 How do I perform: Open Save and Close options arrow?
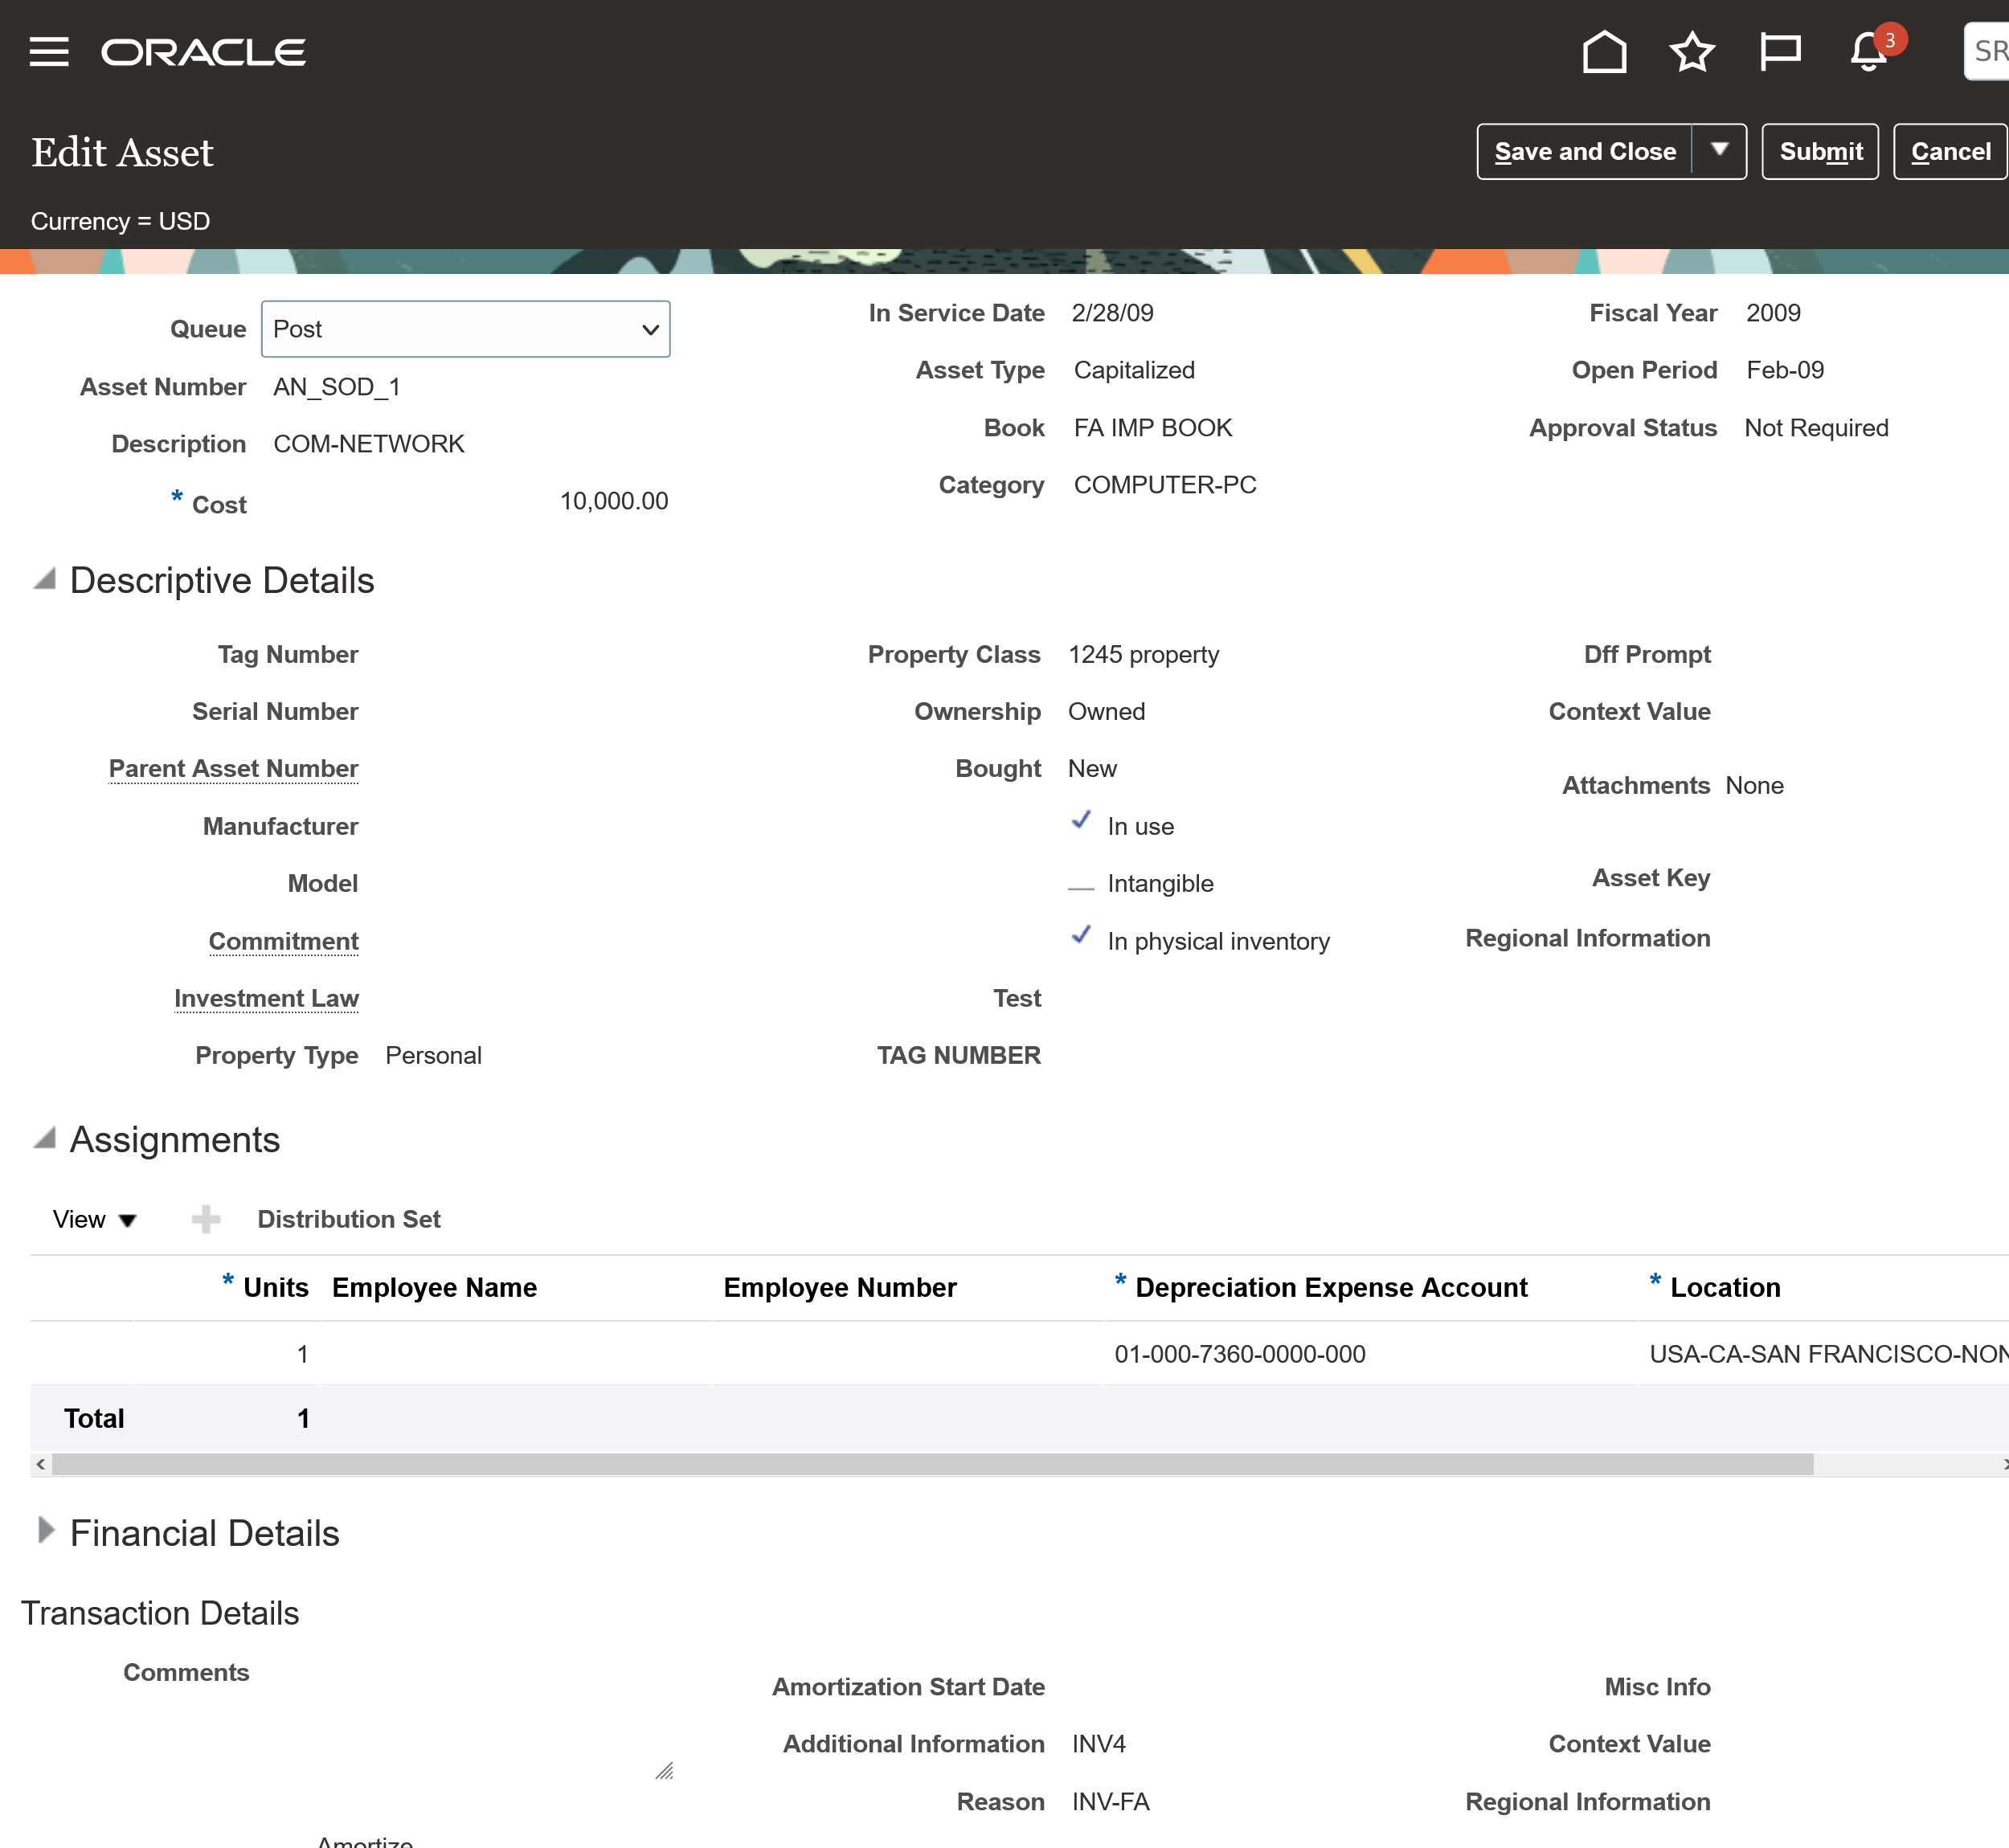(x=1719, y=151)
